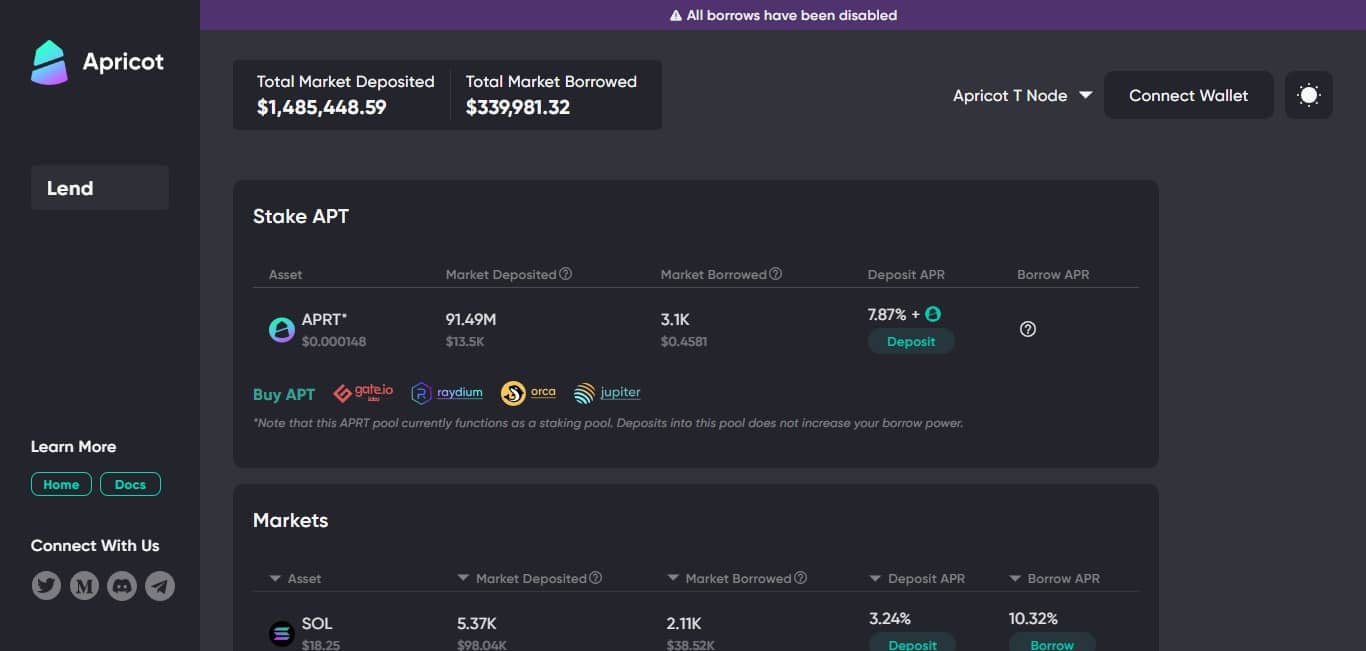This screenshot has width=1366, height=651.
Task: Click the Telegram icon under Connect With Us
Action: pos(160,585)
